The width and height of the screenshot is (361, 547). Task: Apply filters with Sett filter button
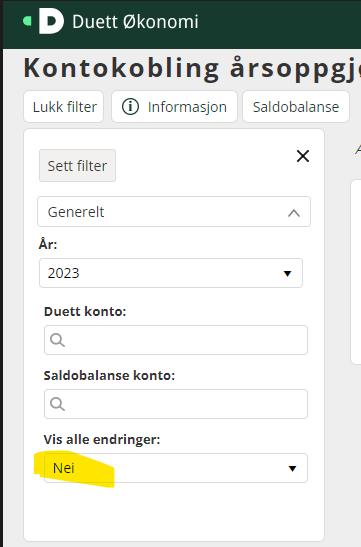(x=77, y=166)
